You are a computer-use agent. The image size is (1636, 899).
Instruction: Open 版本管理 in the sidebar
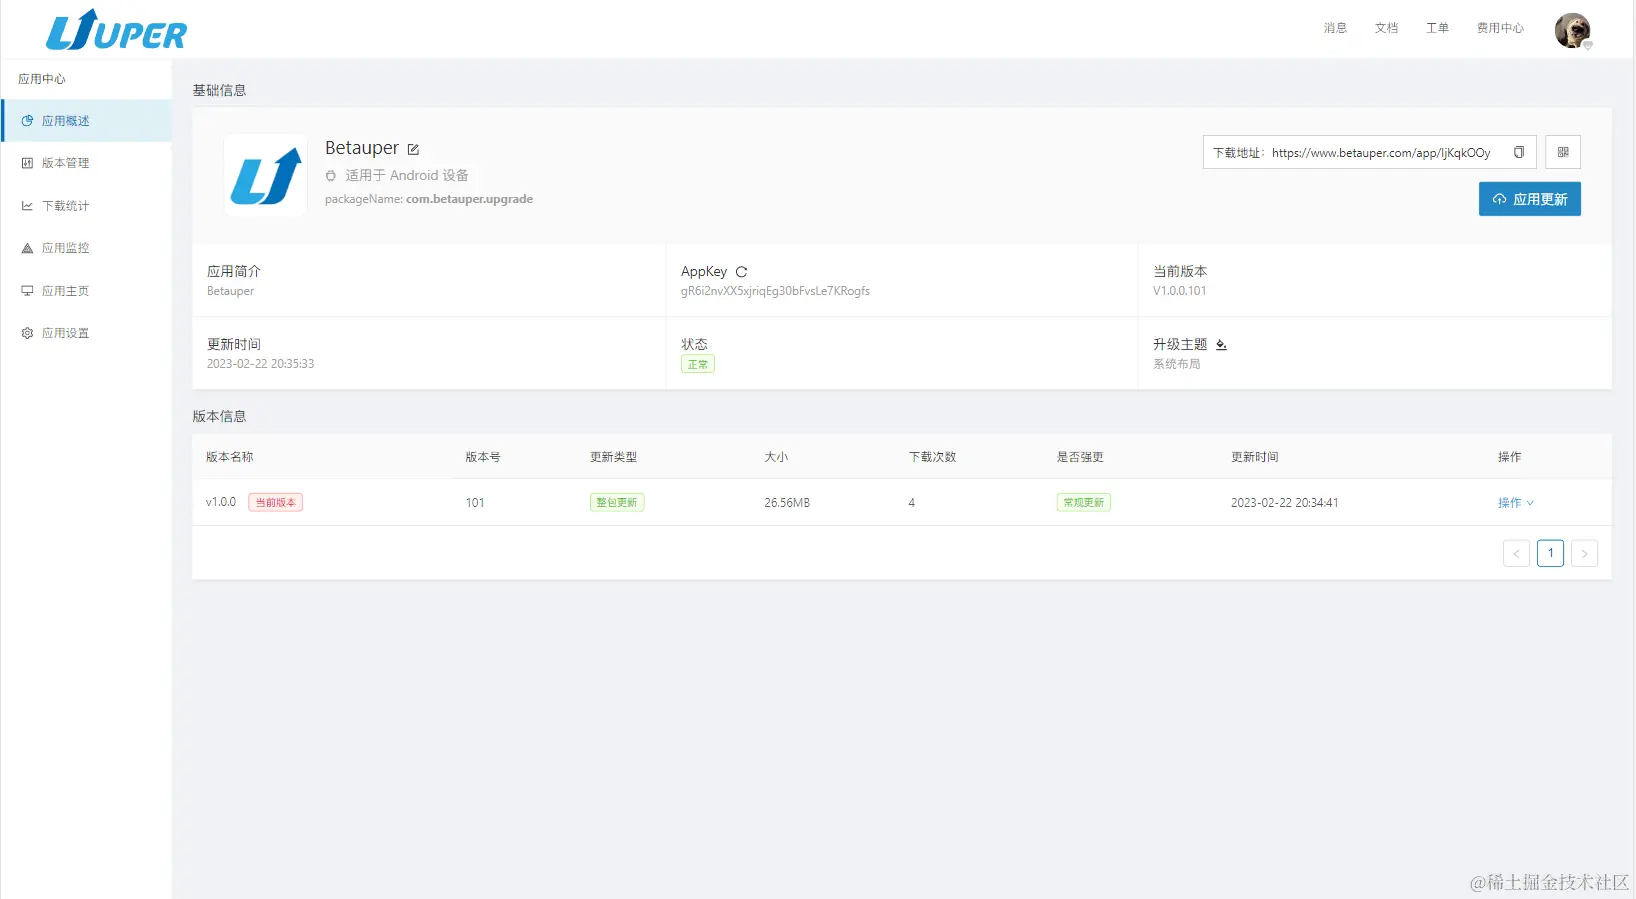[x=86, y=163]
